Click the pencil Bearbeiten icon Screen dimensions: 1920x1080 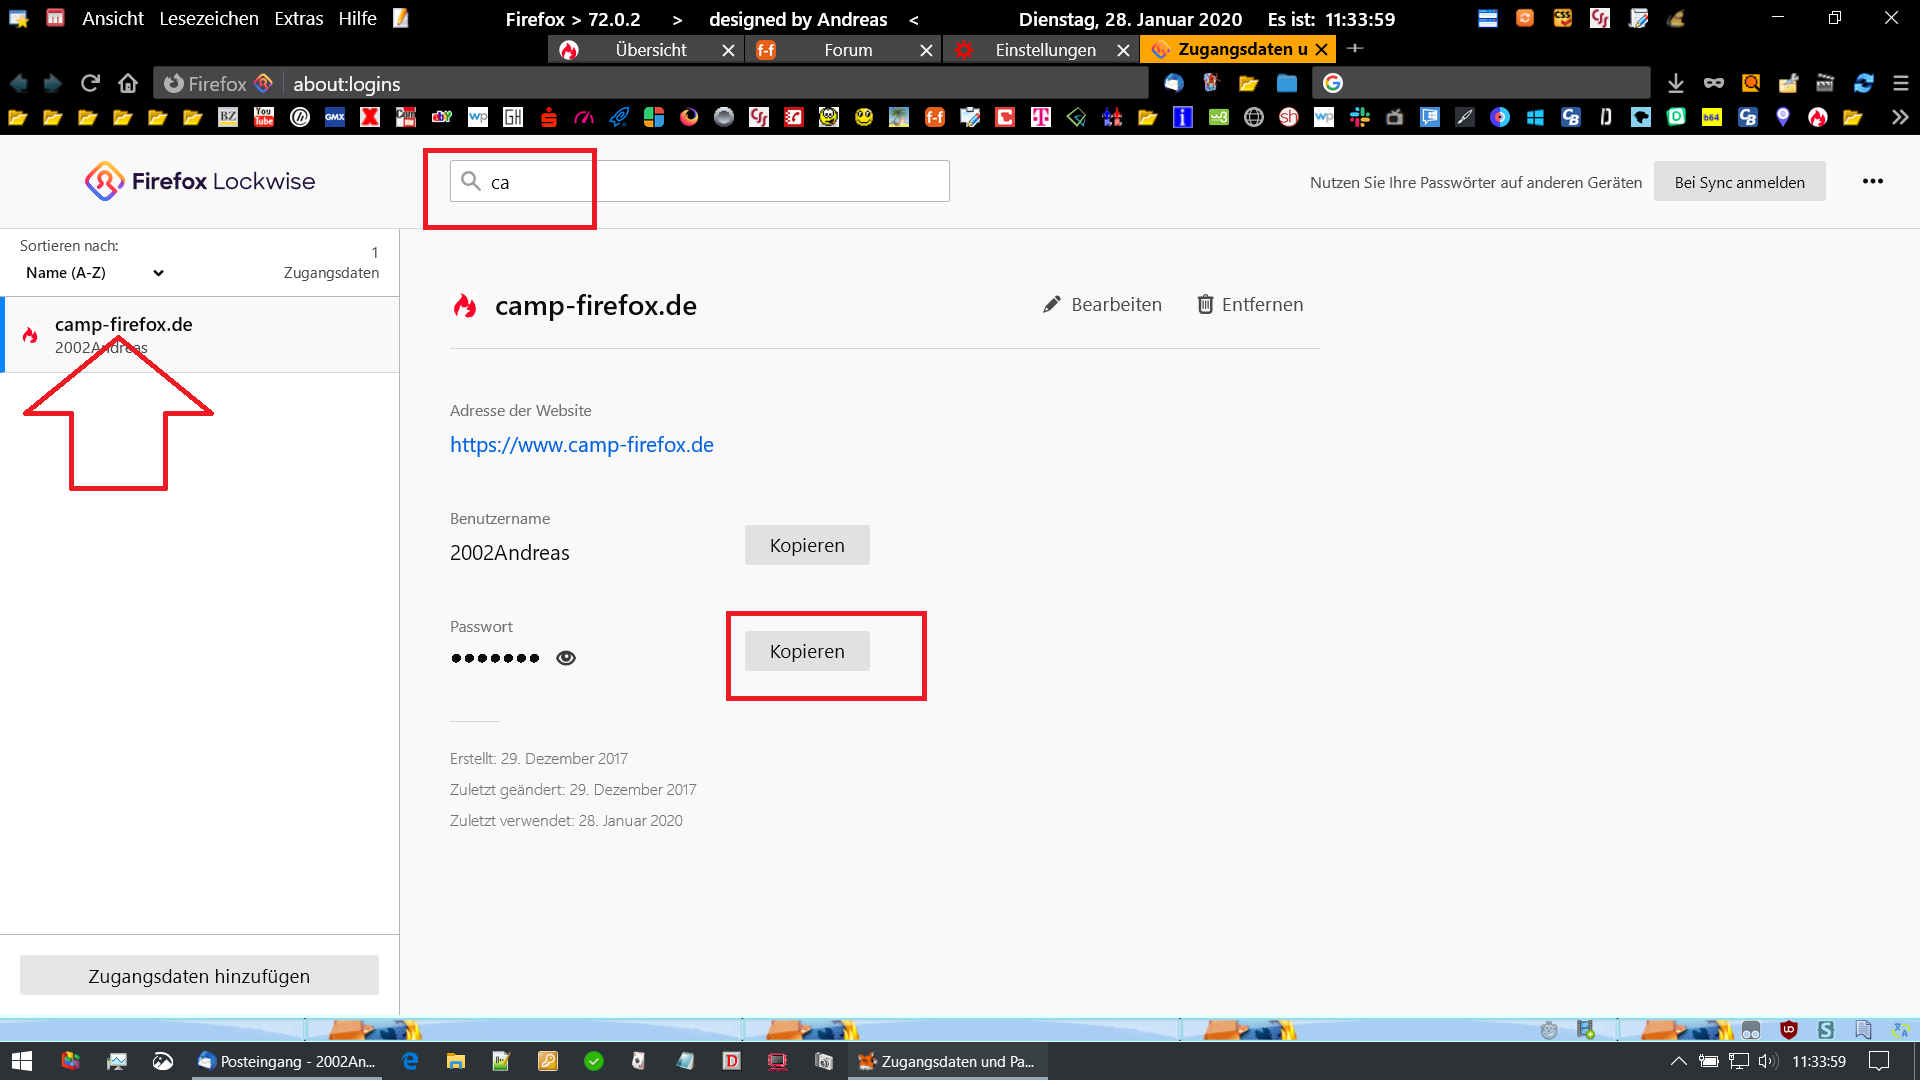coord(1051,305)
